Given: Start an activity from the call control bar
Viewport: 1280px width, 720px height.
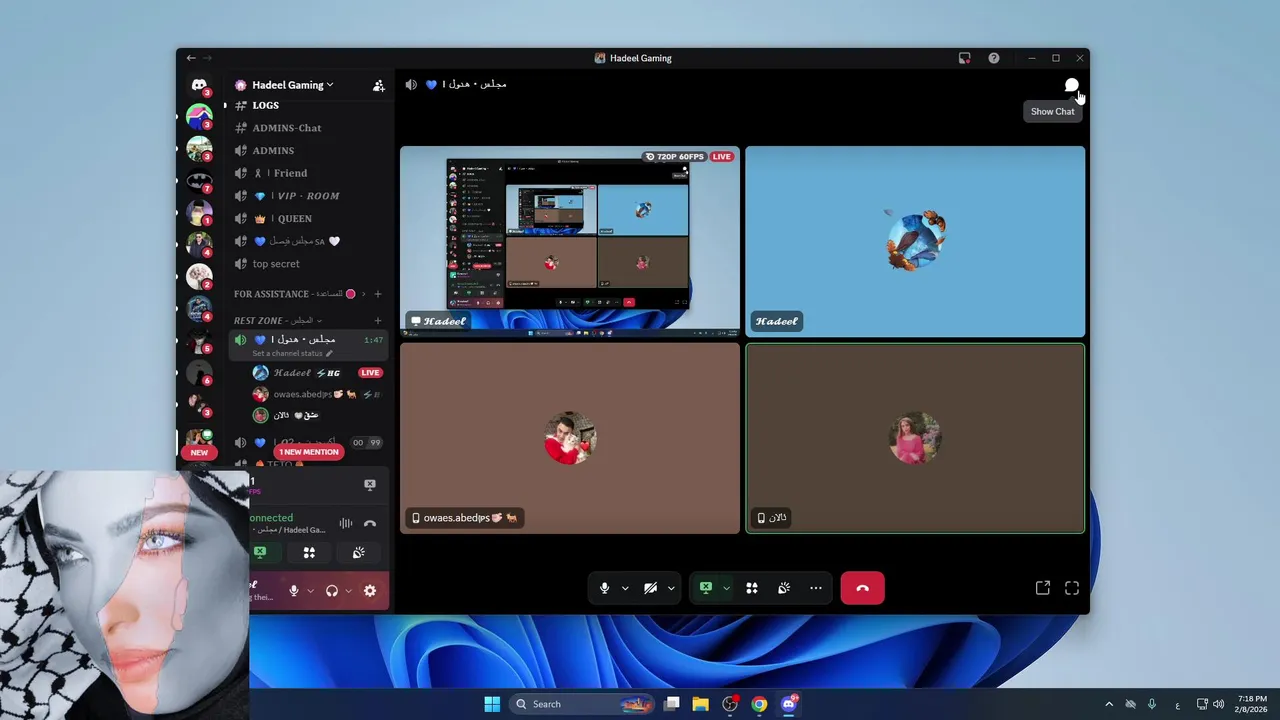Looking at the screenshot, I should 752,588.
